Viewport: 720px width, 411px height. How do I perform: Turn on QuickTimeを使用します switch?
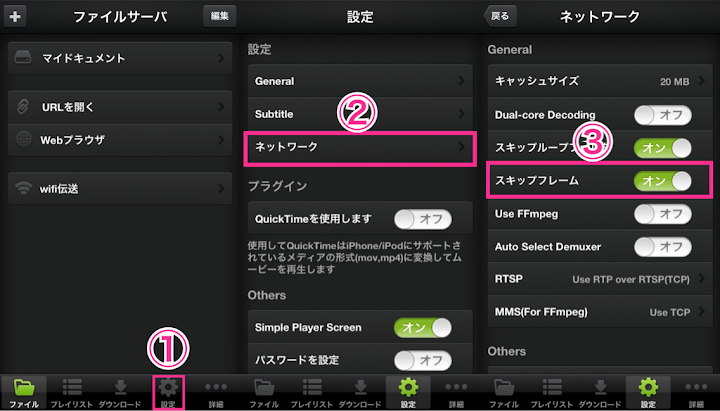coord(422,219)
